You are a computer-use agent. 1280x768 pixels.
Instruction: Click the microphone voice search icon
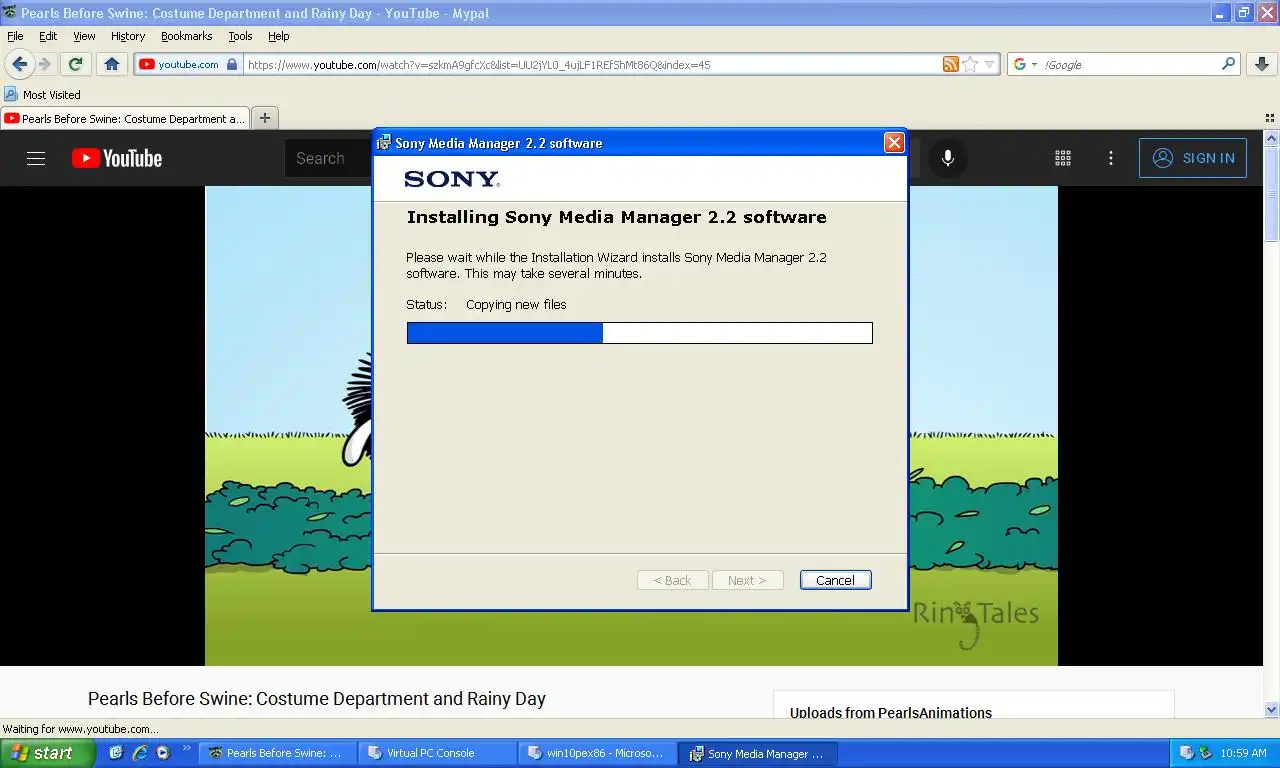click(x=948, y=158)
